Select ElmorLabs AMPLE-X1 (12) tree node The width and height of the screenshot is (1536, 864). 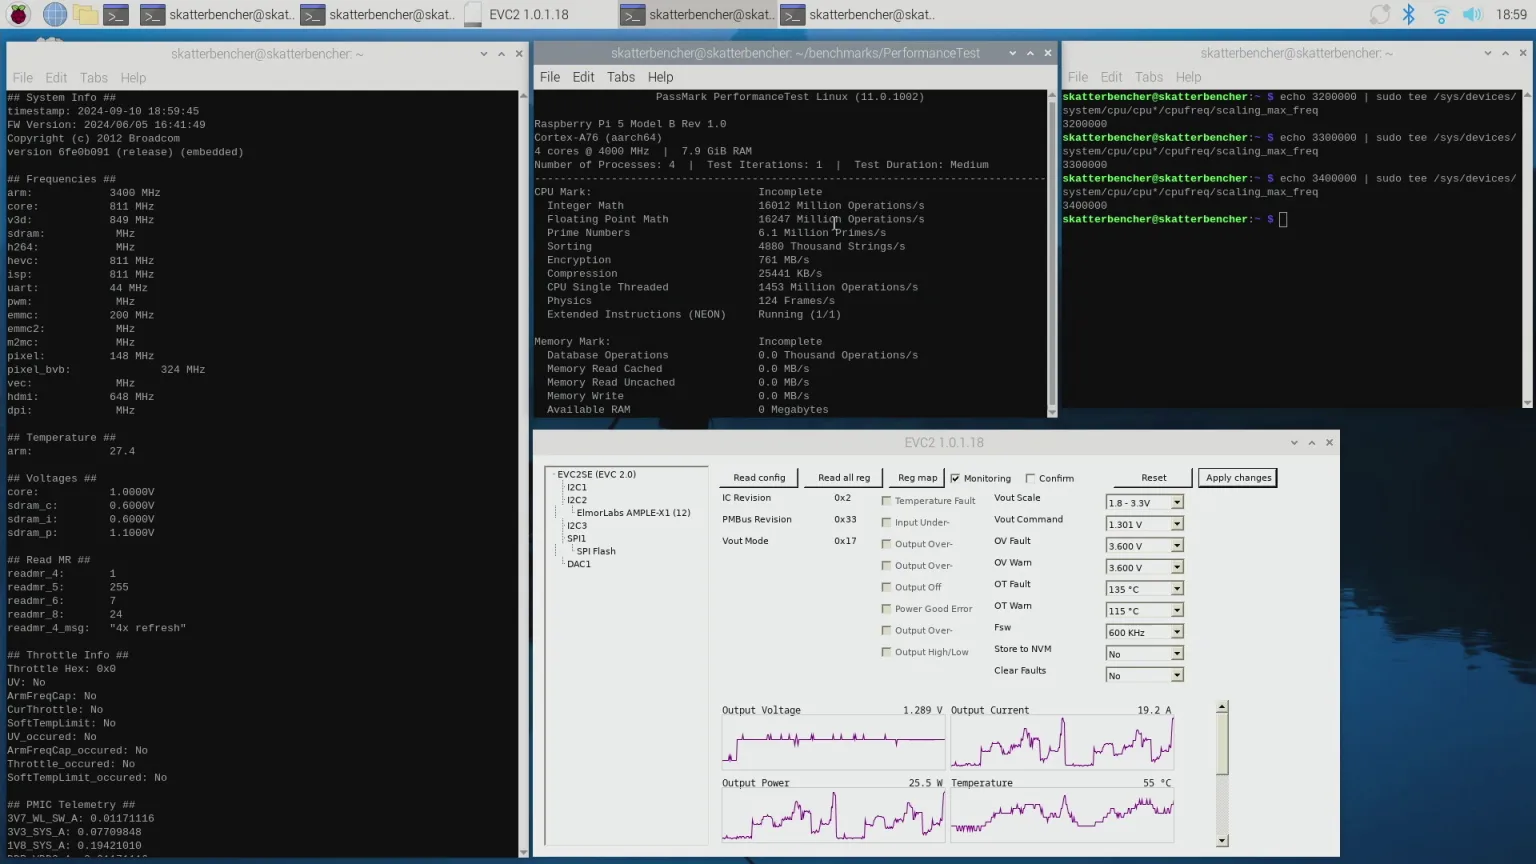[x=633, y=513]
